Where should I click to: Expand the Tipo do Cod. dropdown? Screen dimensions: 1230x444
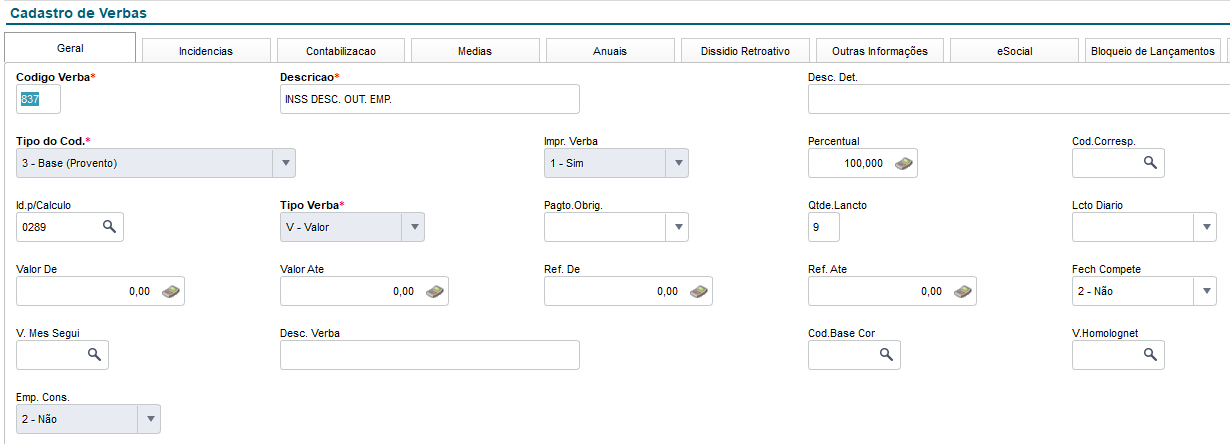click(284, 163)
